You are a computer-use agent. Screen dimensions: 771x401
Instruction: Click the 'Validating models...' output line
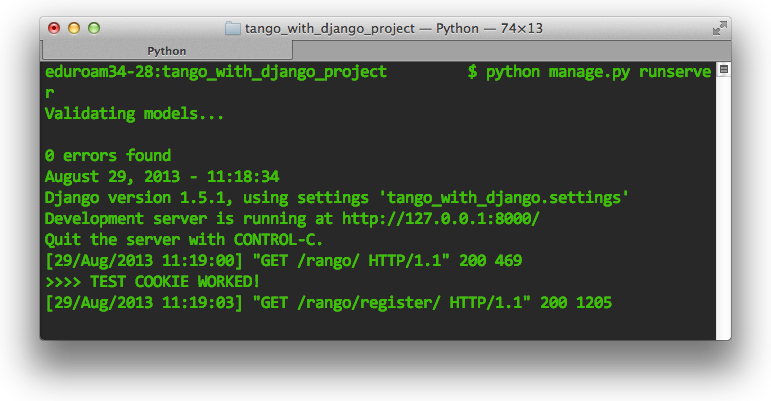tap(134, 114)
